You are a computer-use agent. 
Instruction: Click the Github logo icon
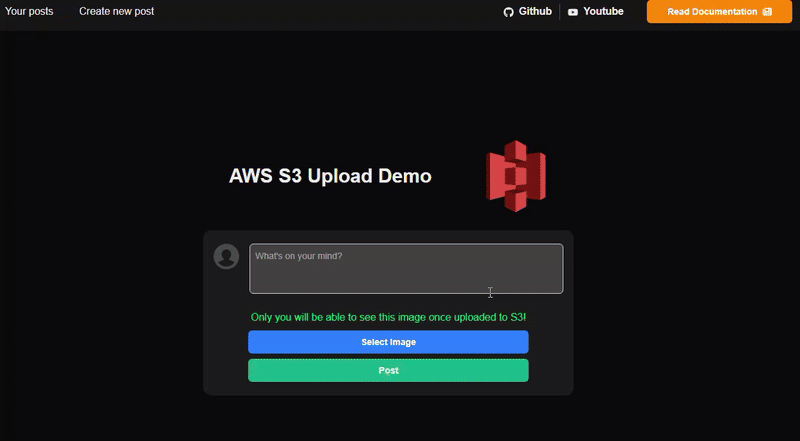[x=508, y=12]
